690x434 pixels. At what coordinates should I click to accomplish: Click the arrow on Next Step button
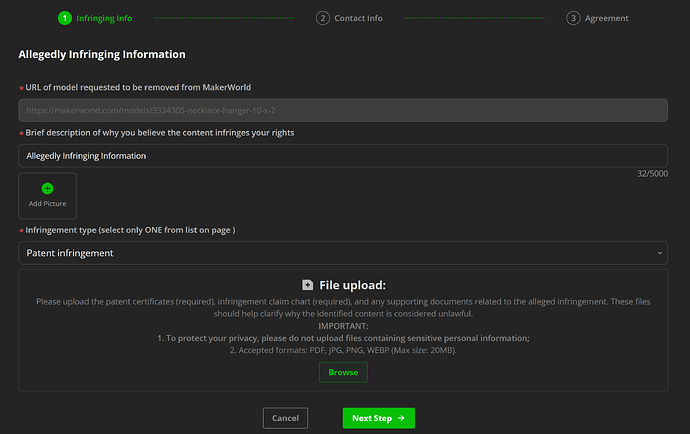401,418
